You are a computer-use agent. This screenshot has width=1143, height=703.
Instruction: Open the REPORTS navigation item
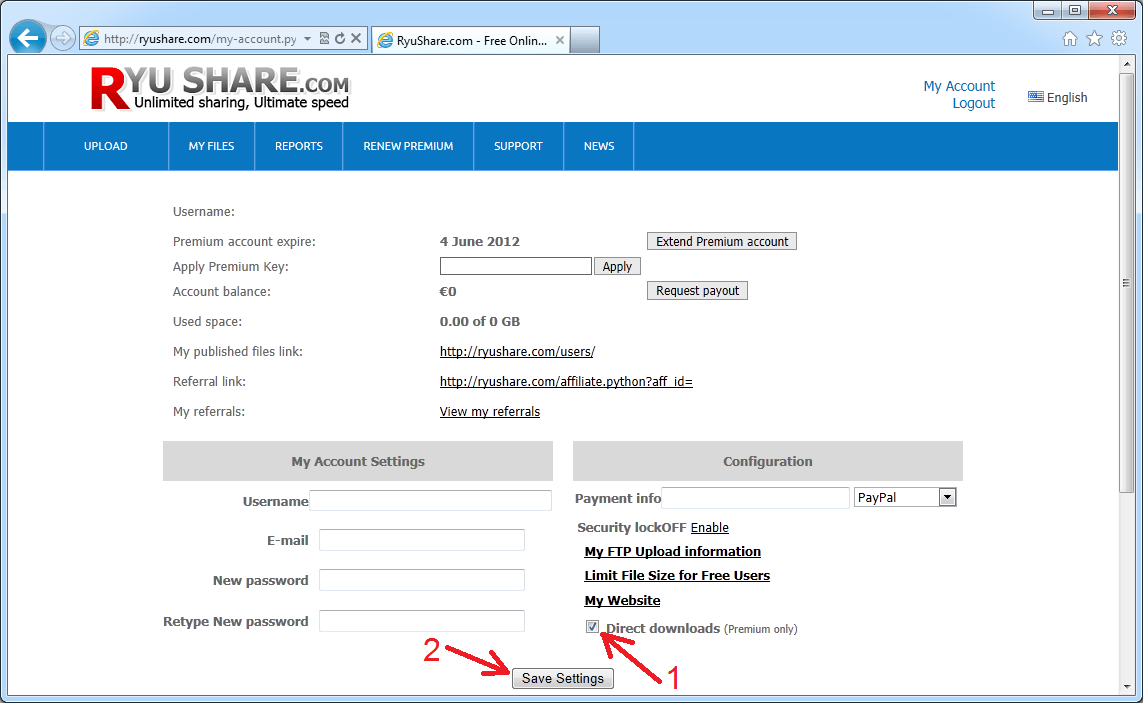(299, 146)
